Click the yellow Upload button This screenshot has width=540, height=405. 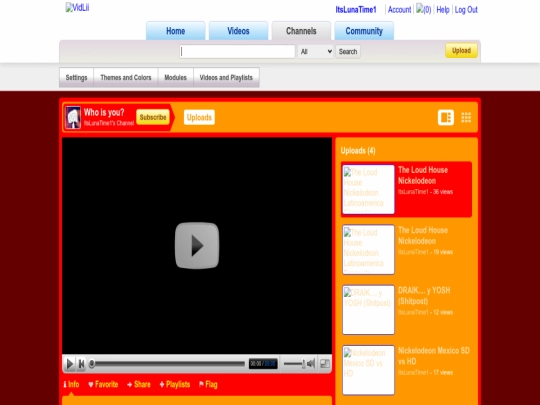pos(461,51)
